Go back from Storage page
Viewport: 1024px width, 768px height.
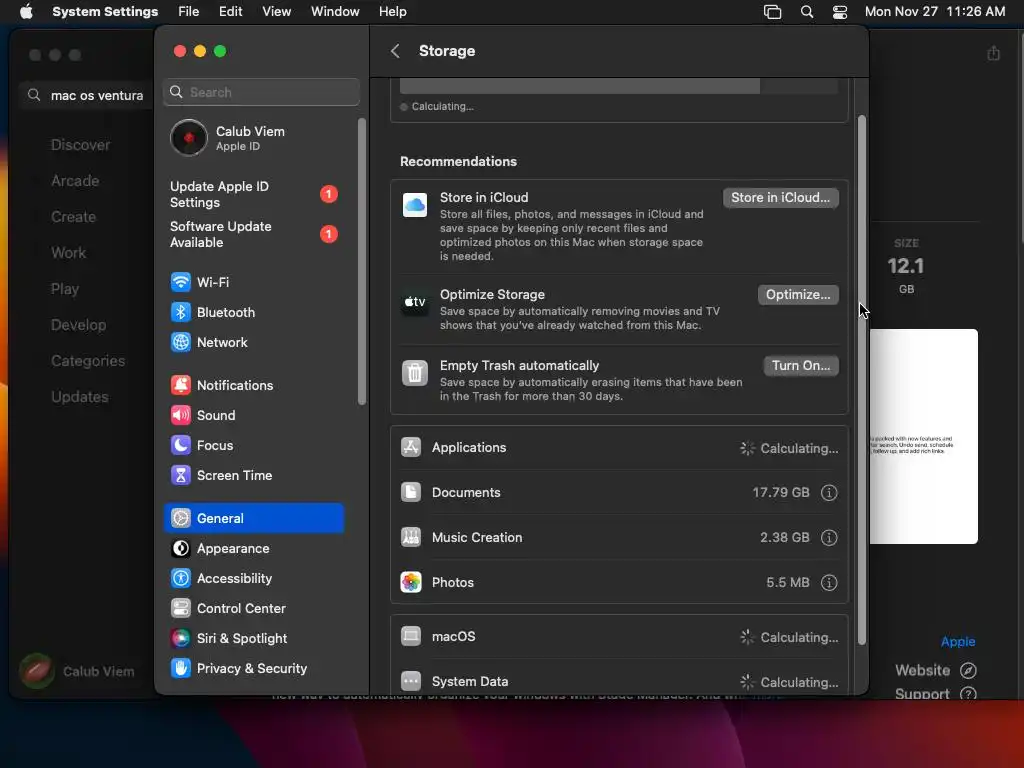[395, 51]
